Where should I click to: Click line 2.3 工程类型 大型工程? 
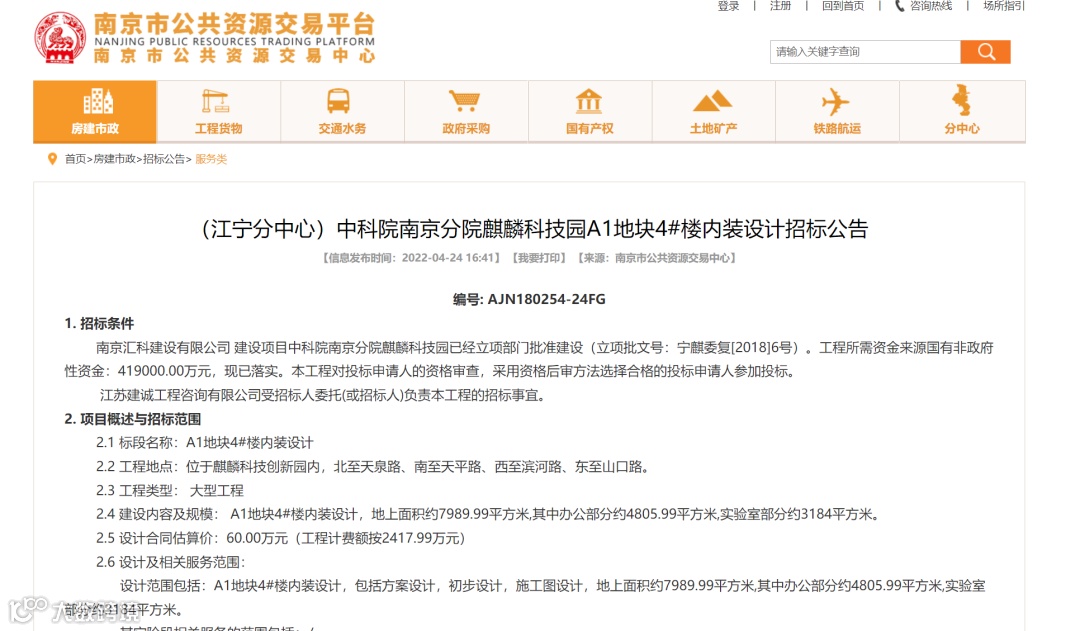tap(170, 490)
